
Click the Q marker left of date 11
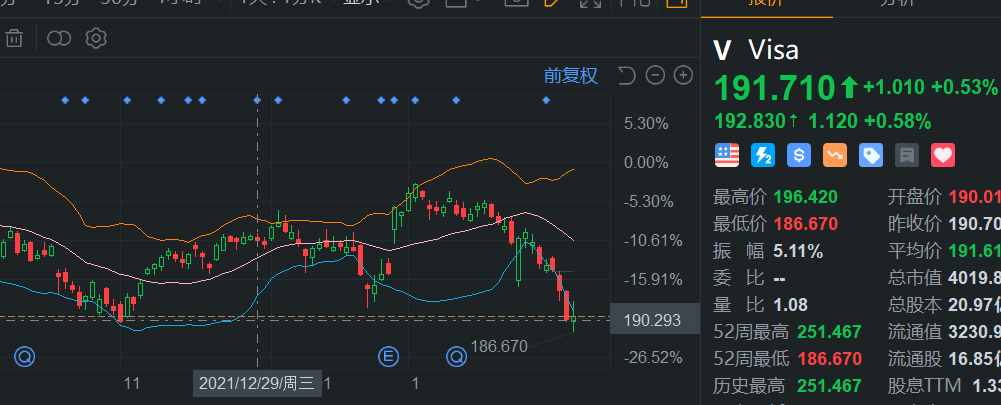coord(25,356)
